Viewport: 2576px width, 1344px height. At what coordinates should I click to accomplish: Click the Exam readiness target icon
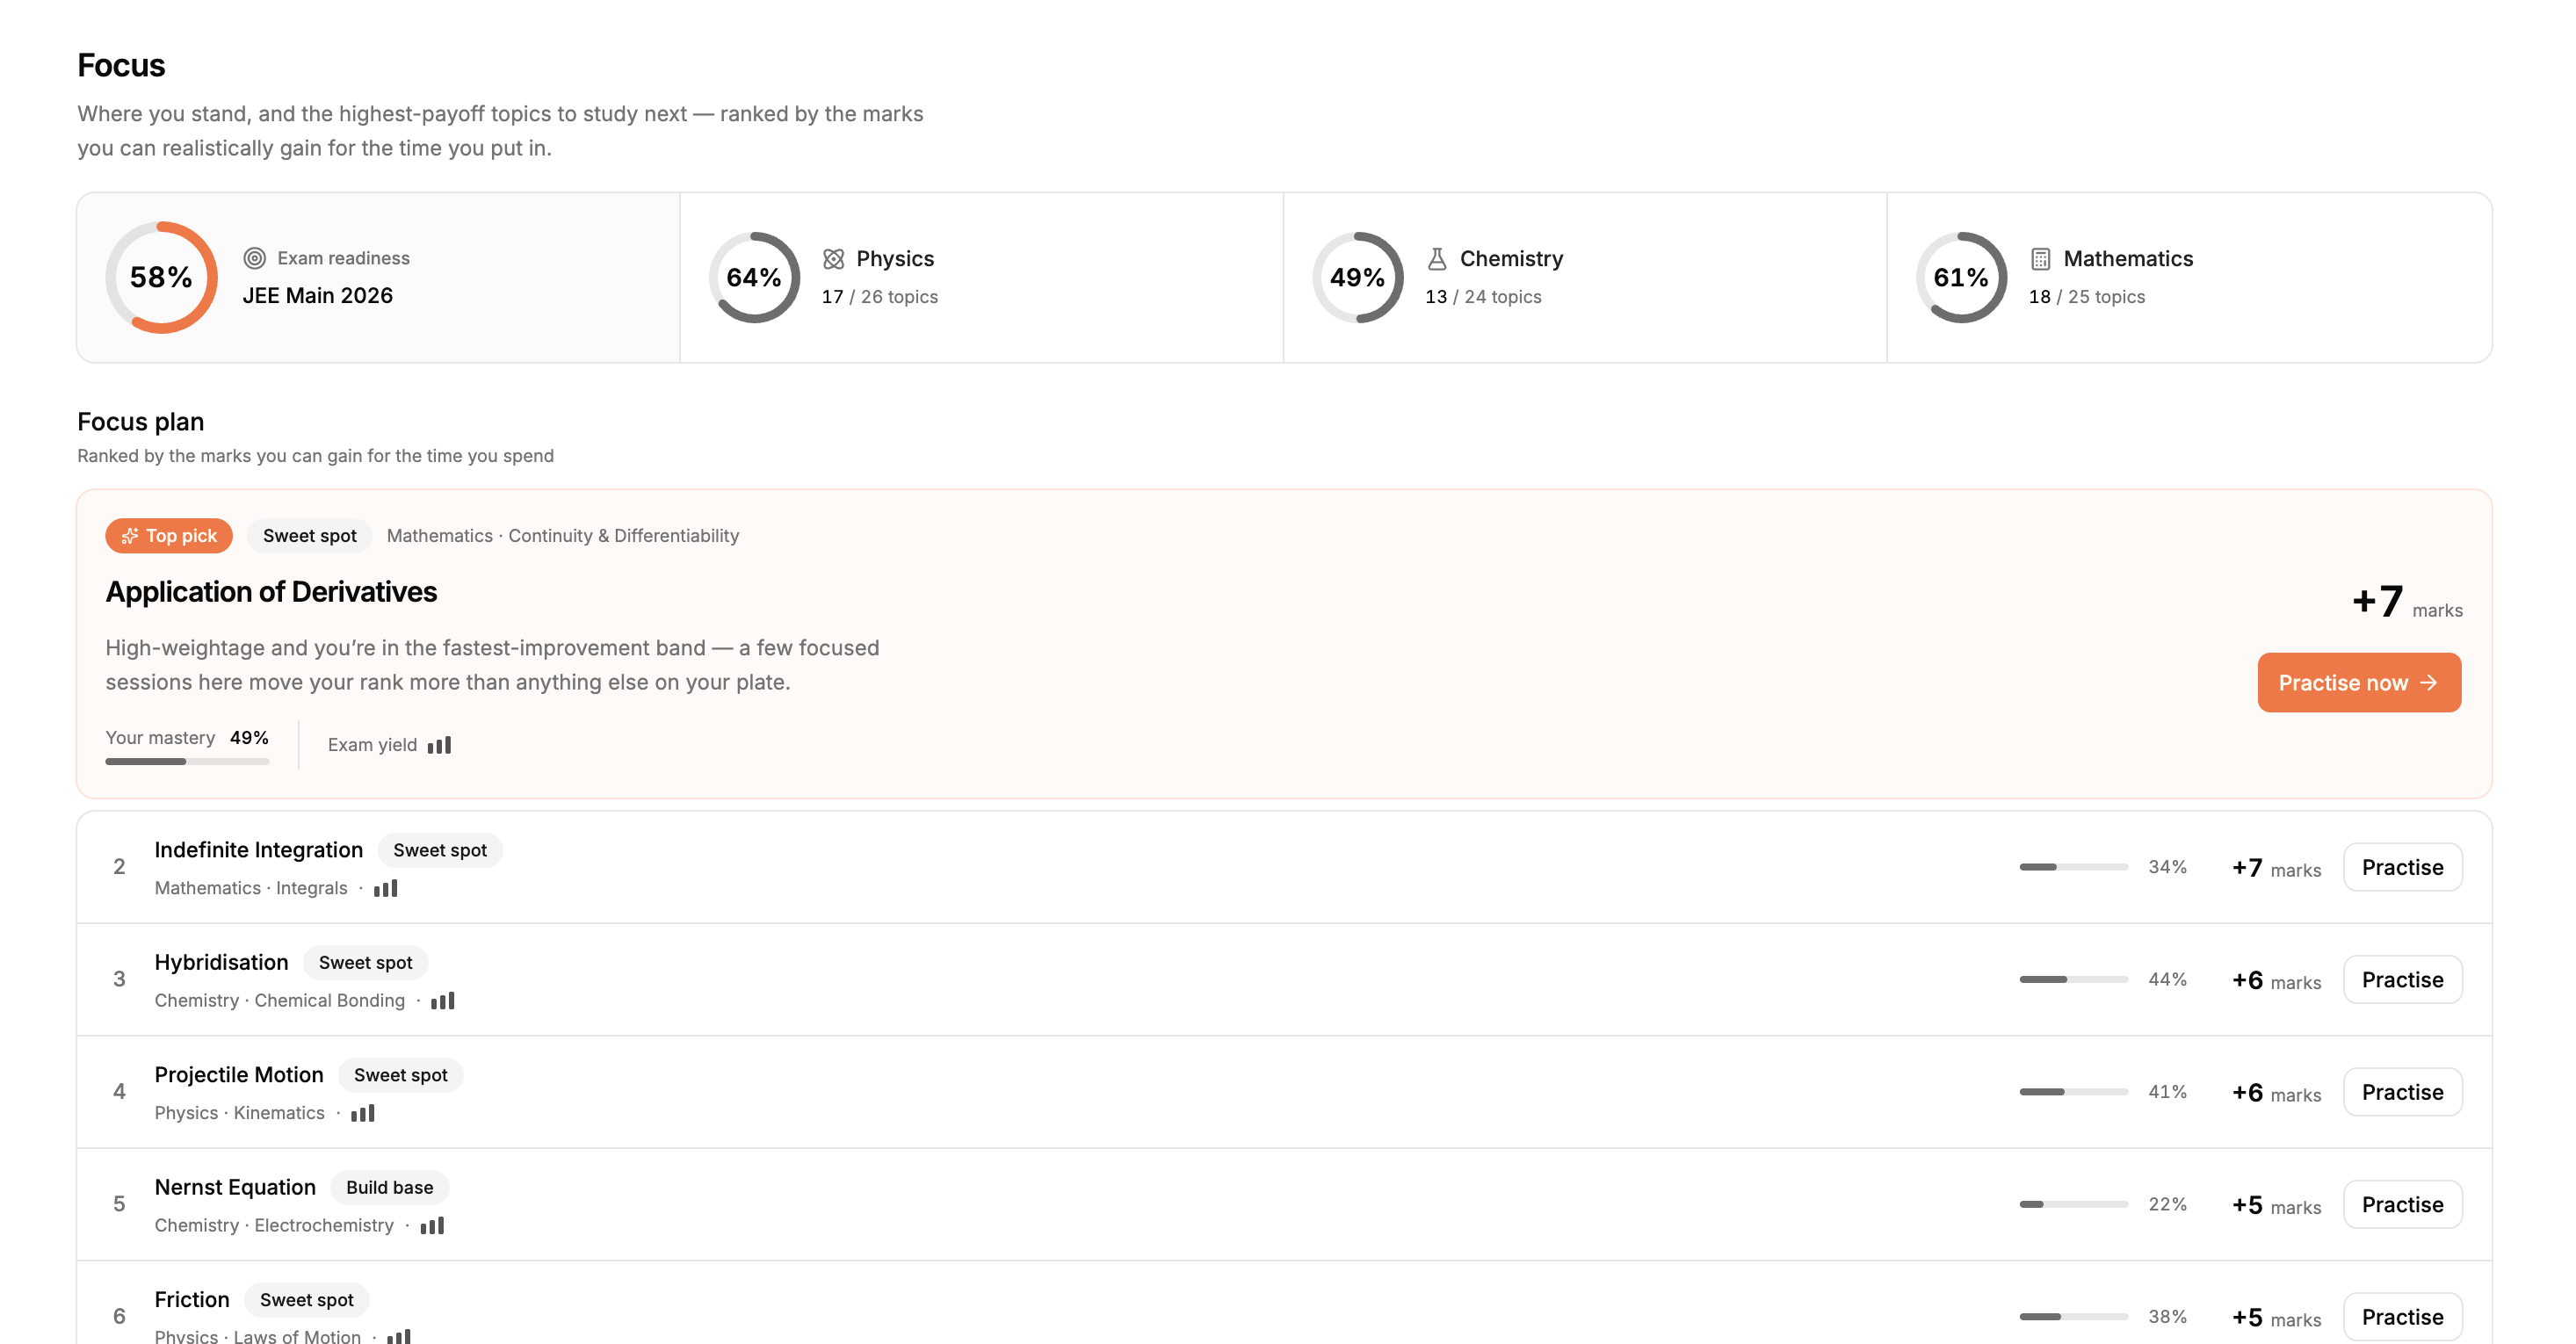(x=255, y=258)
